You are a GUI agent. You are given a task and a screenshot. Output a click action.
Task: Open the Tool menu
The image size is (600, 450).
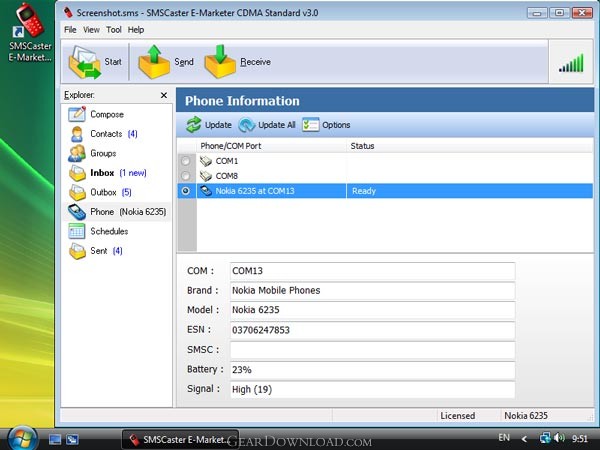114,30
